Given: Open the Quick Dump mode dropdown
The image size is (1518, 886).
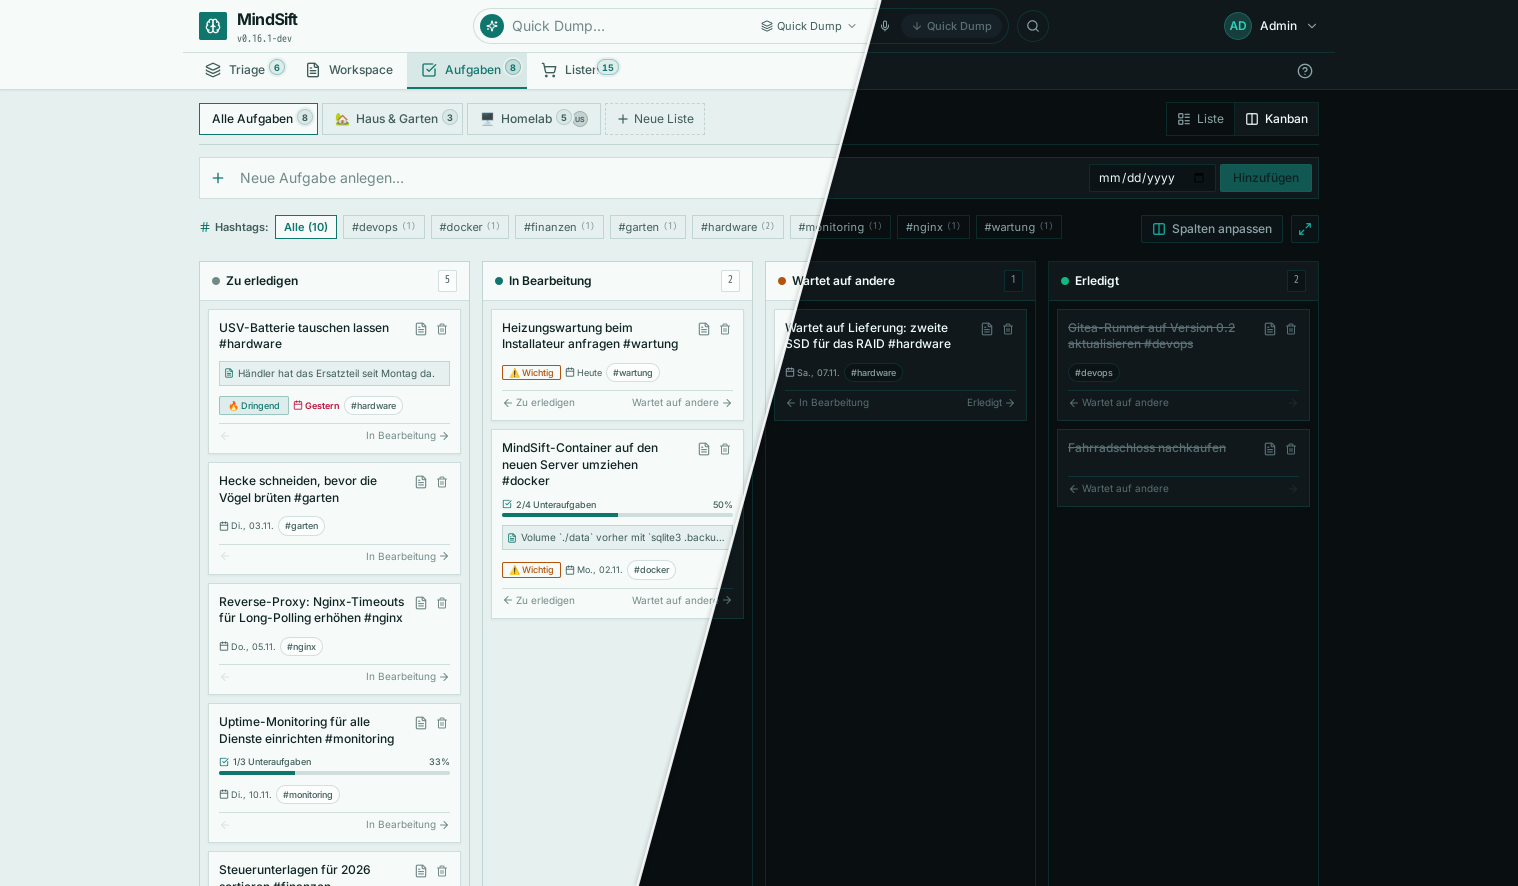Looking at the screenshot, I should coord(808,26).
